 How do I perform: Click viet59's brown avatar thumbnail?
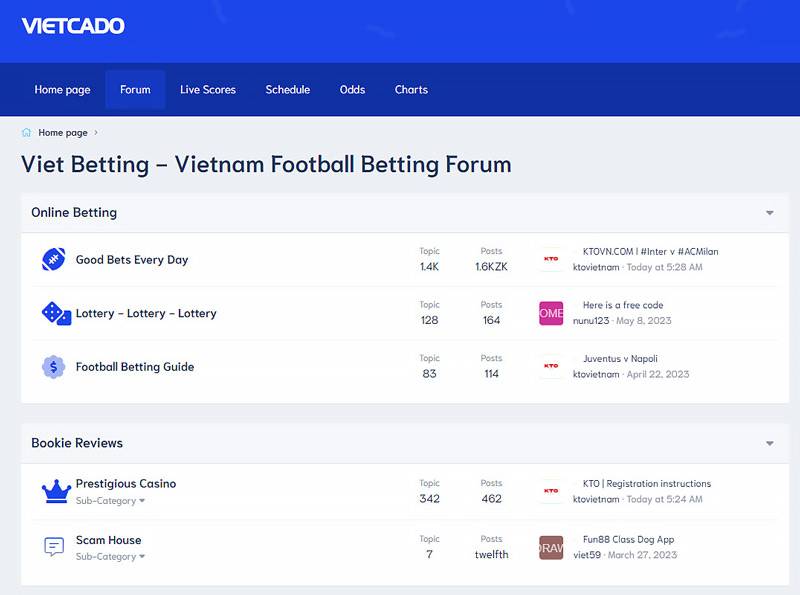551,547
